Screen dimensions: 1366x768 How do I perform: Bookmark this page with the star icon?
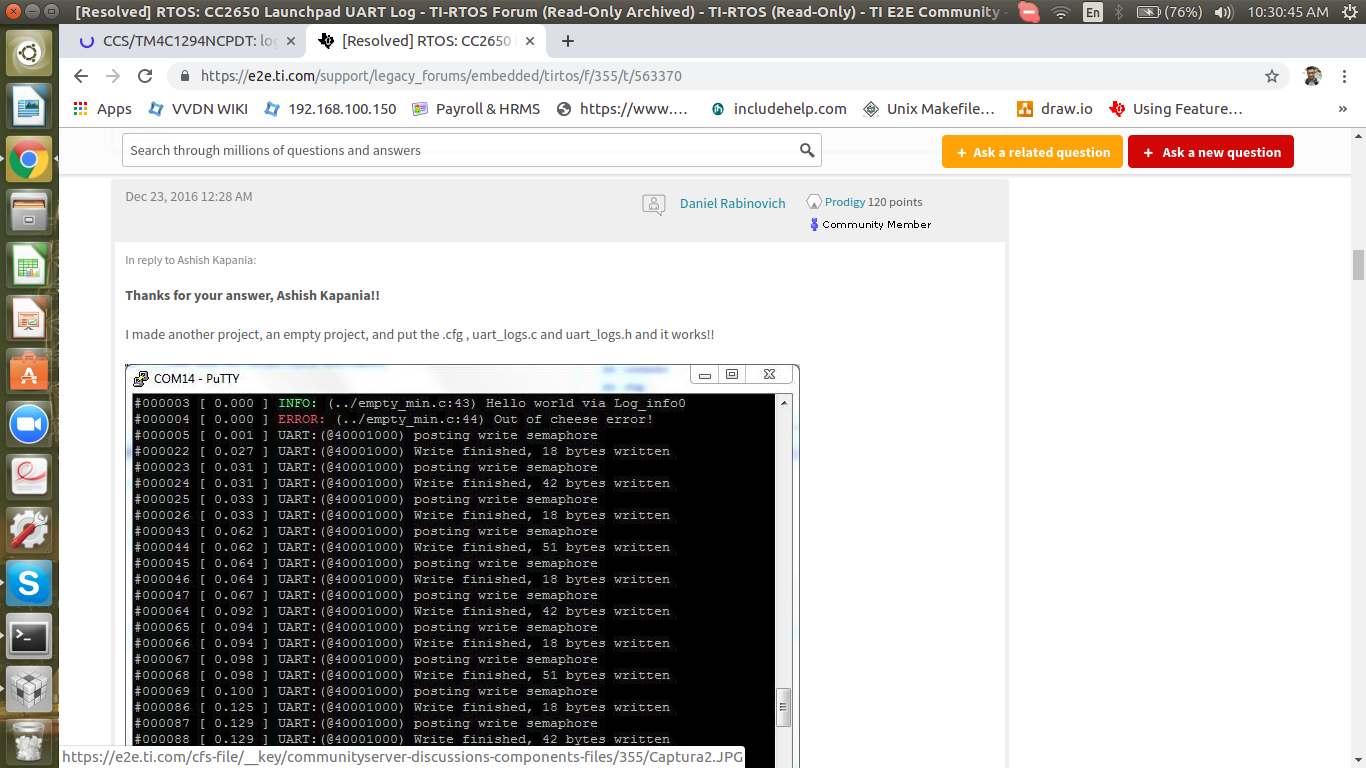pos(1272,76)
